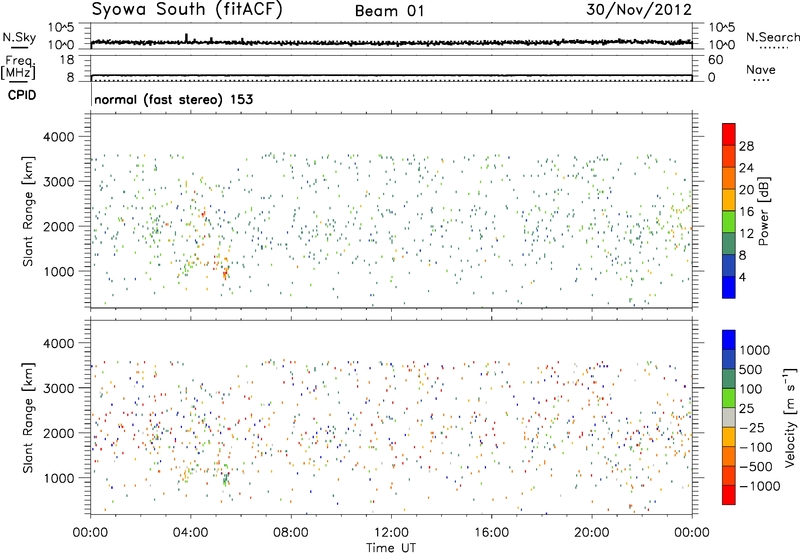Click the date '30/Nov/2012'

(x=639, y=9)
